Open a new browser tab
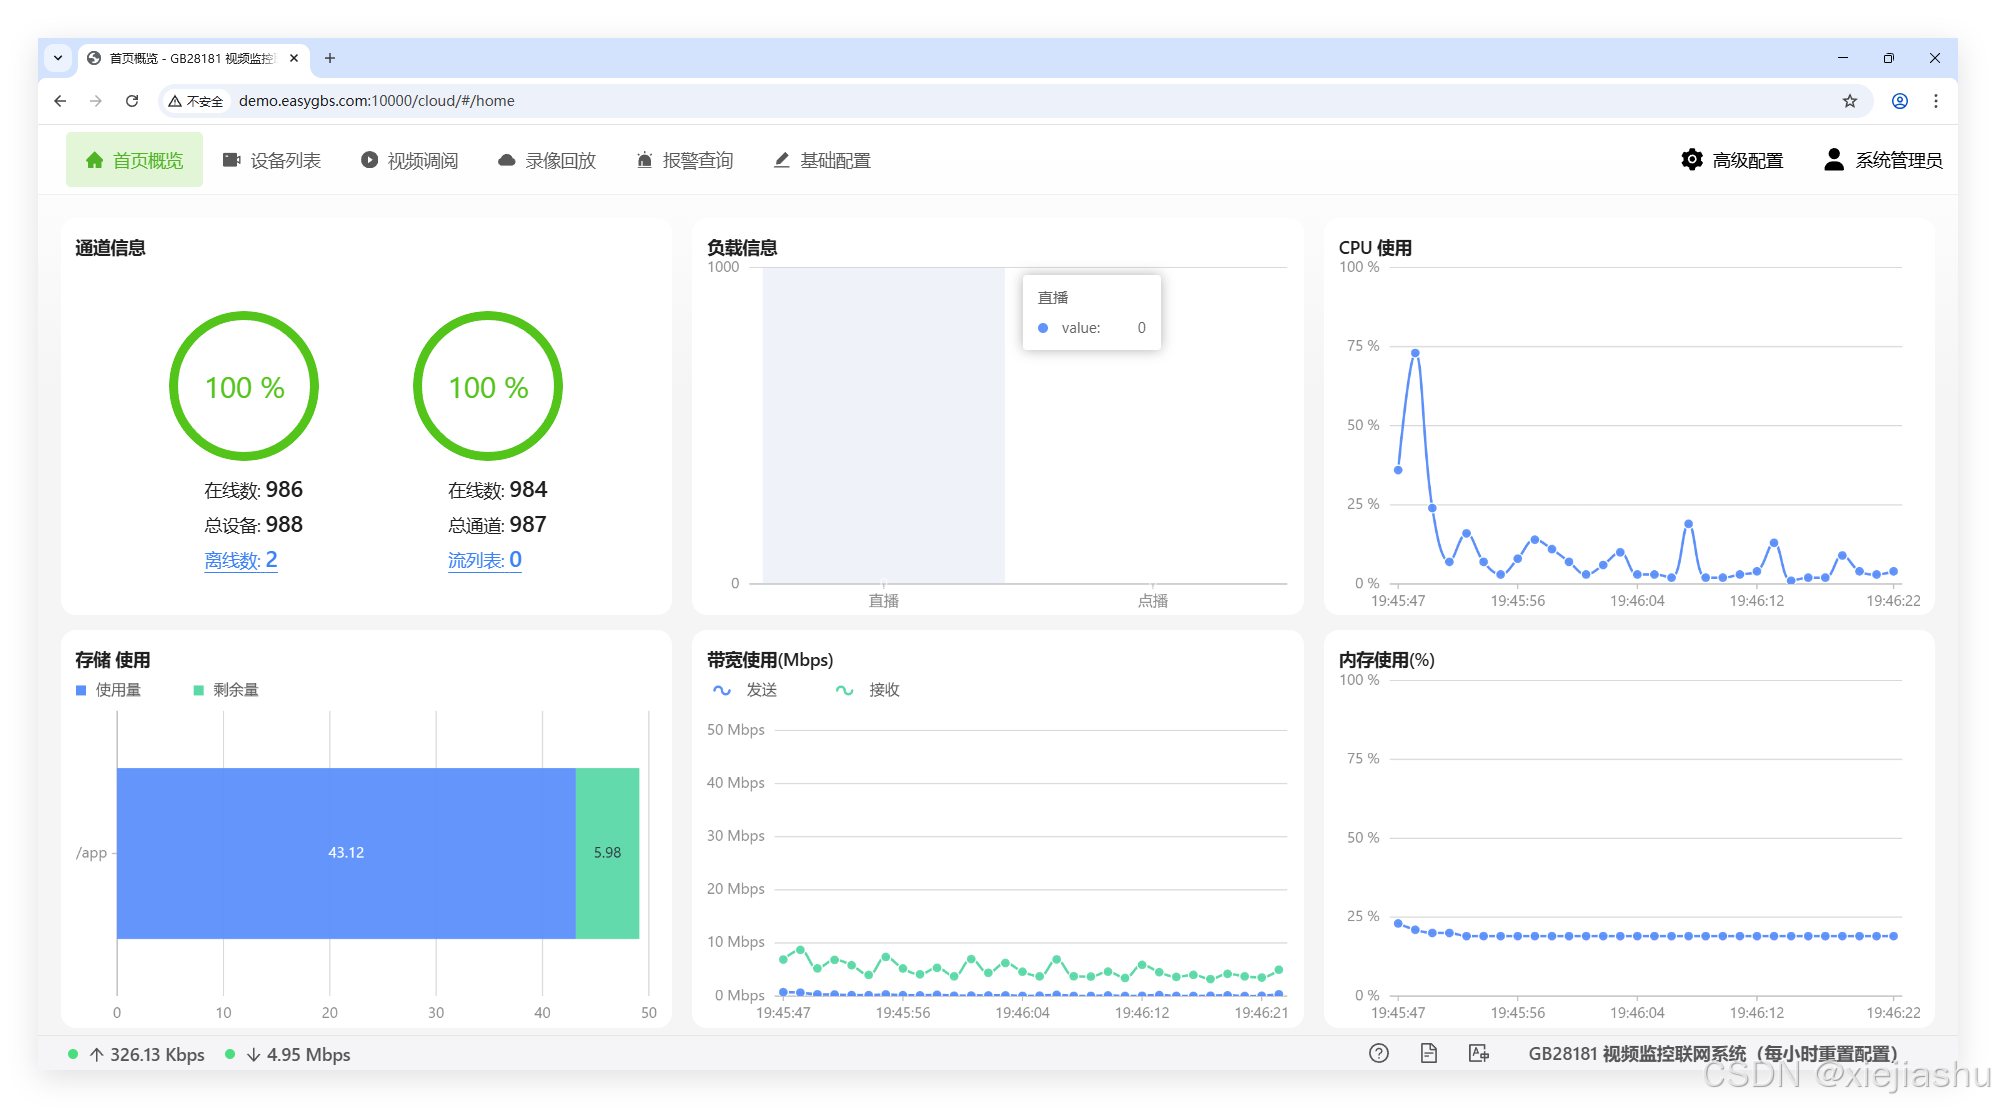 pyautogui.click(x=330, y=58)
